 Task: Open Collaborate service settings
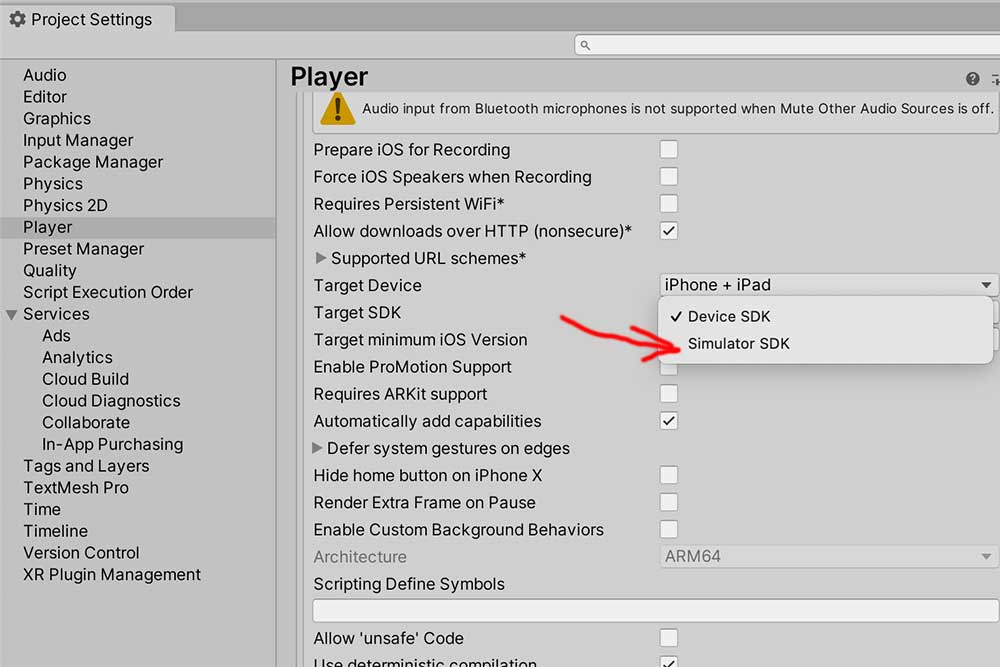(86, 422)
